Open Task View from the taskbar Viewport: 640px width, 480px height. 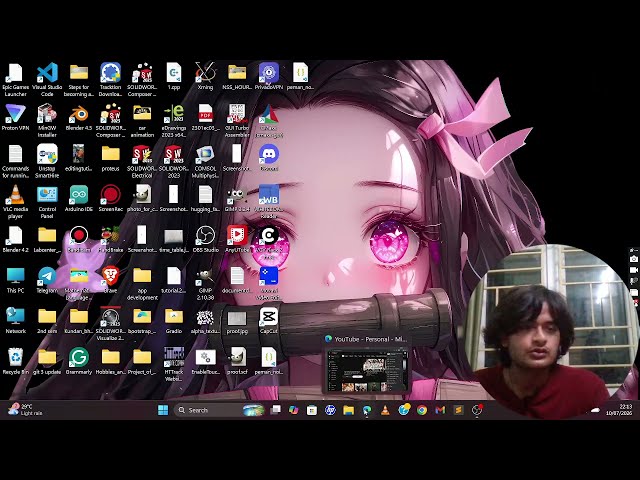click(x=276, y=410)
